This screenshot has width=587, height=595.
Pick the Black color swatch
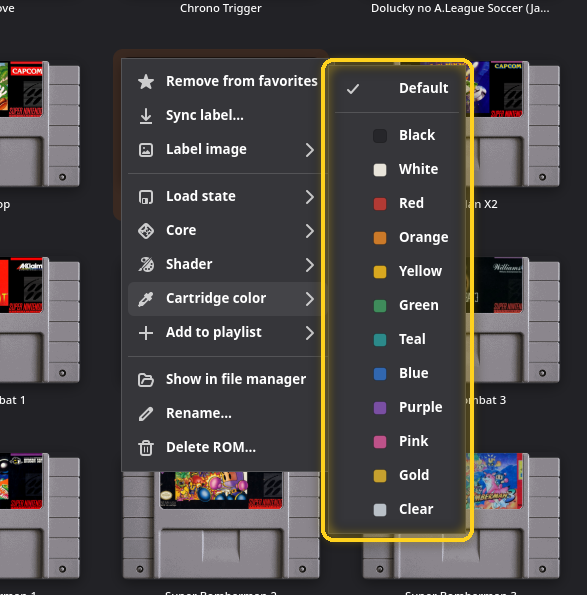tap(380, 136)
